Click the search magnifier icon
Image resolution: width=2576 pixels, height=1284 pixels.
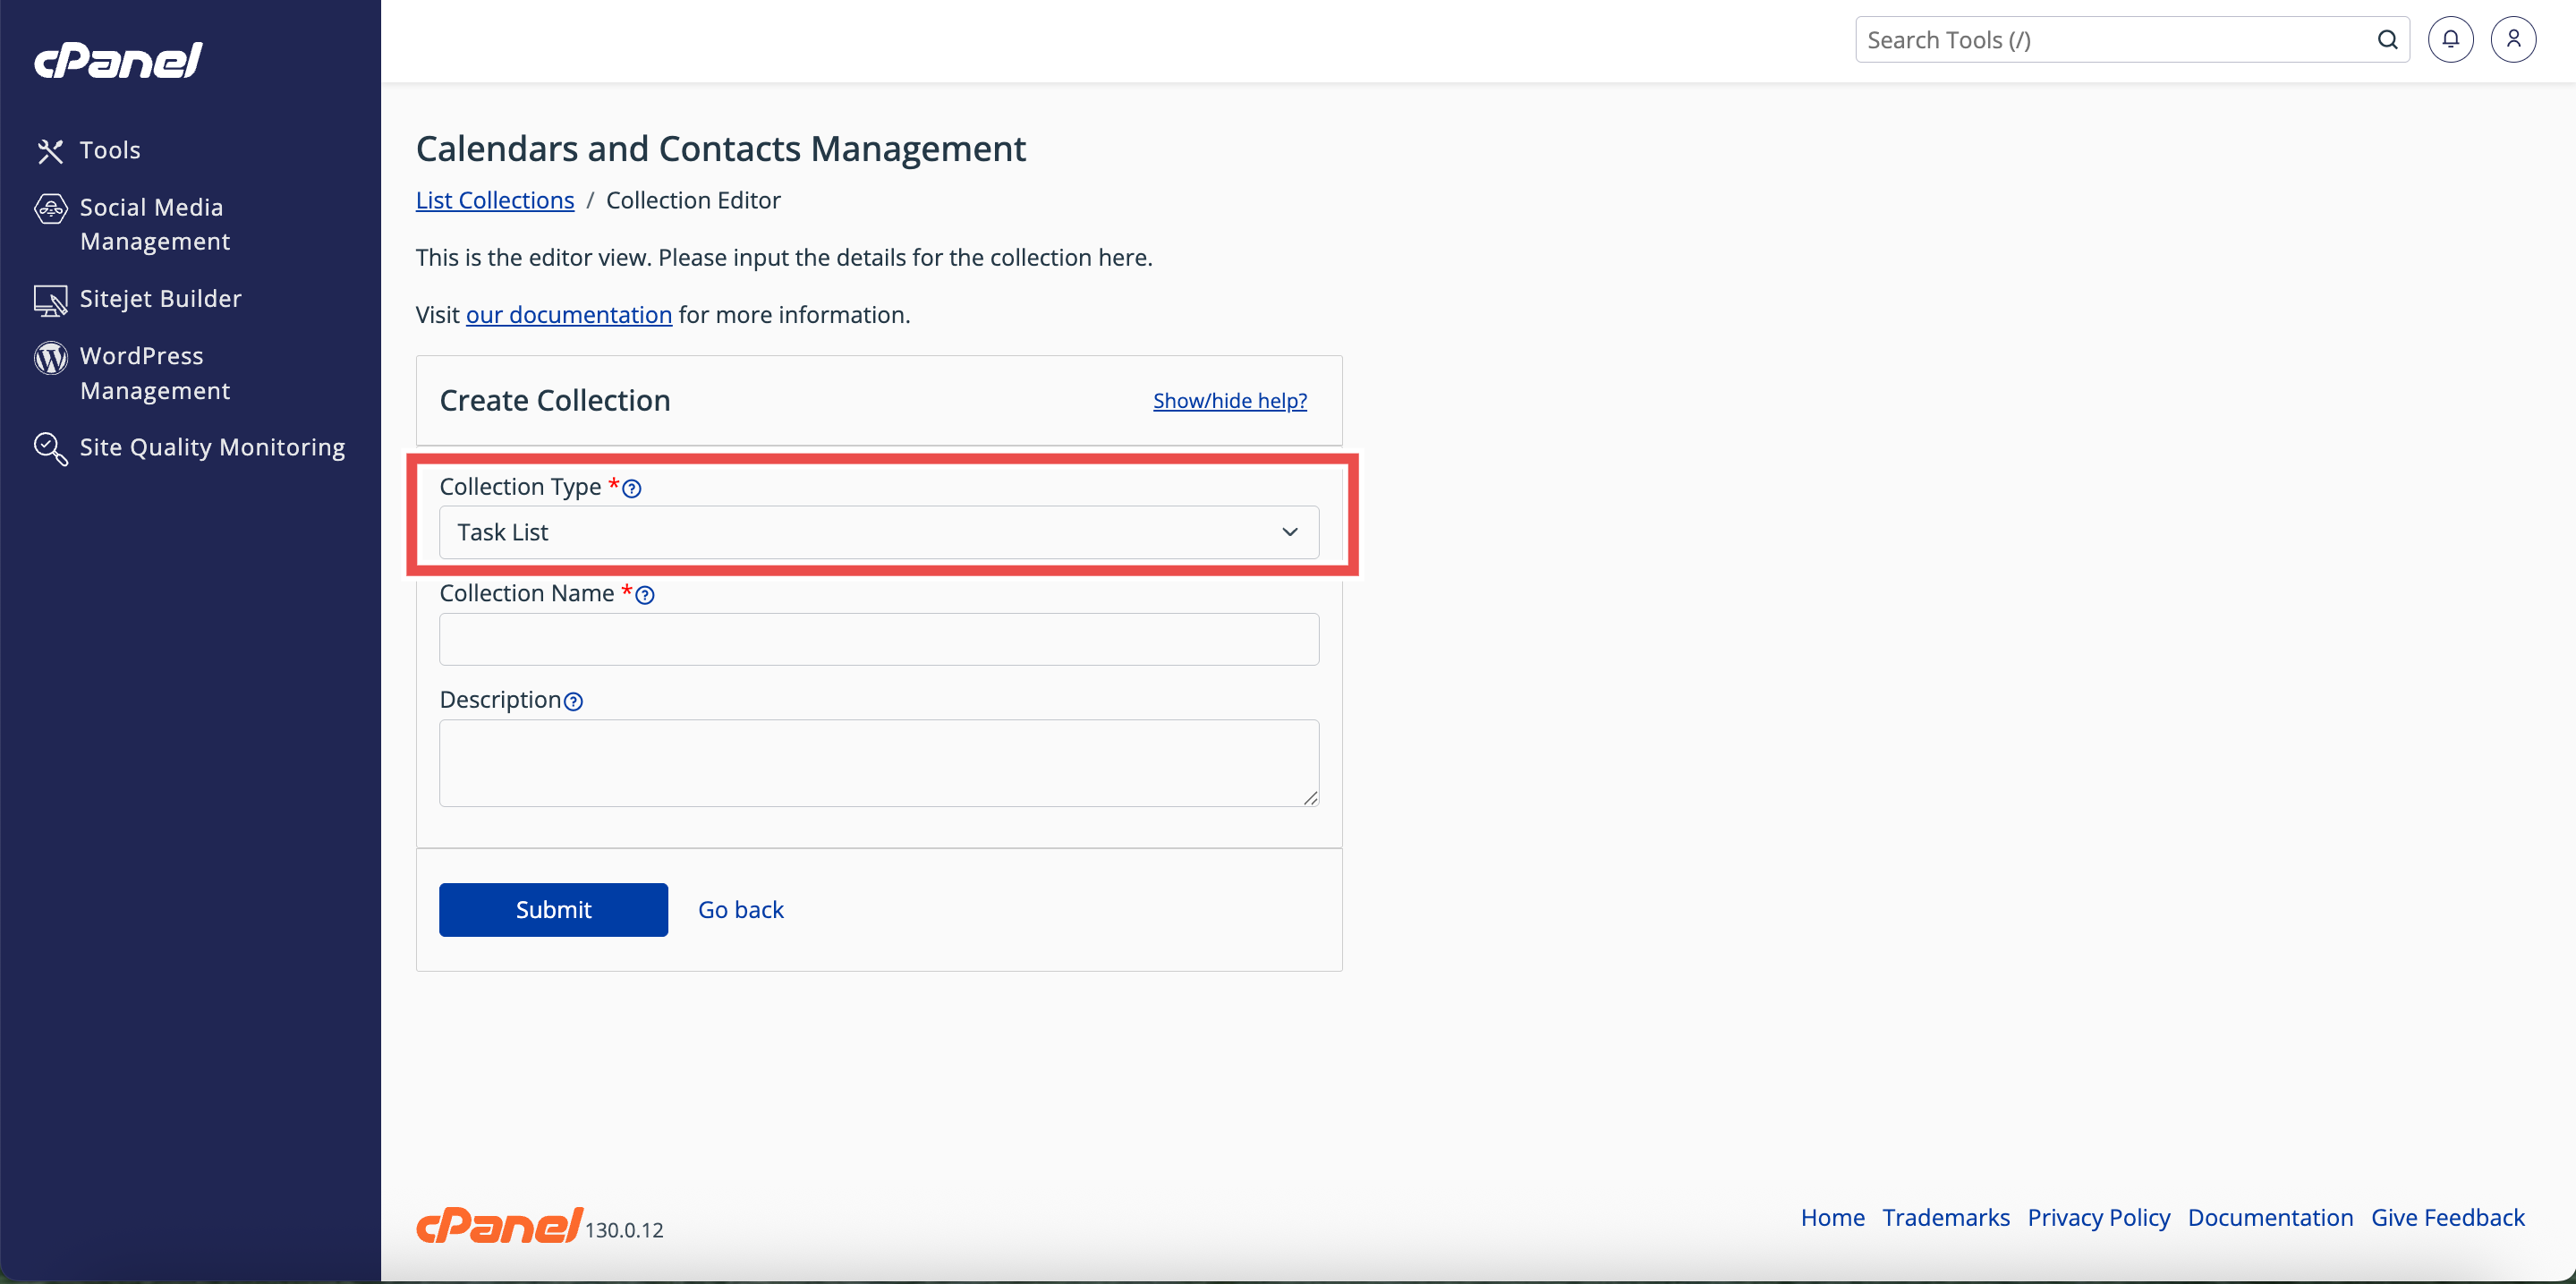[x=2387, y=40]
